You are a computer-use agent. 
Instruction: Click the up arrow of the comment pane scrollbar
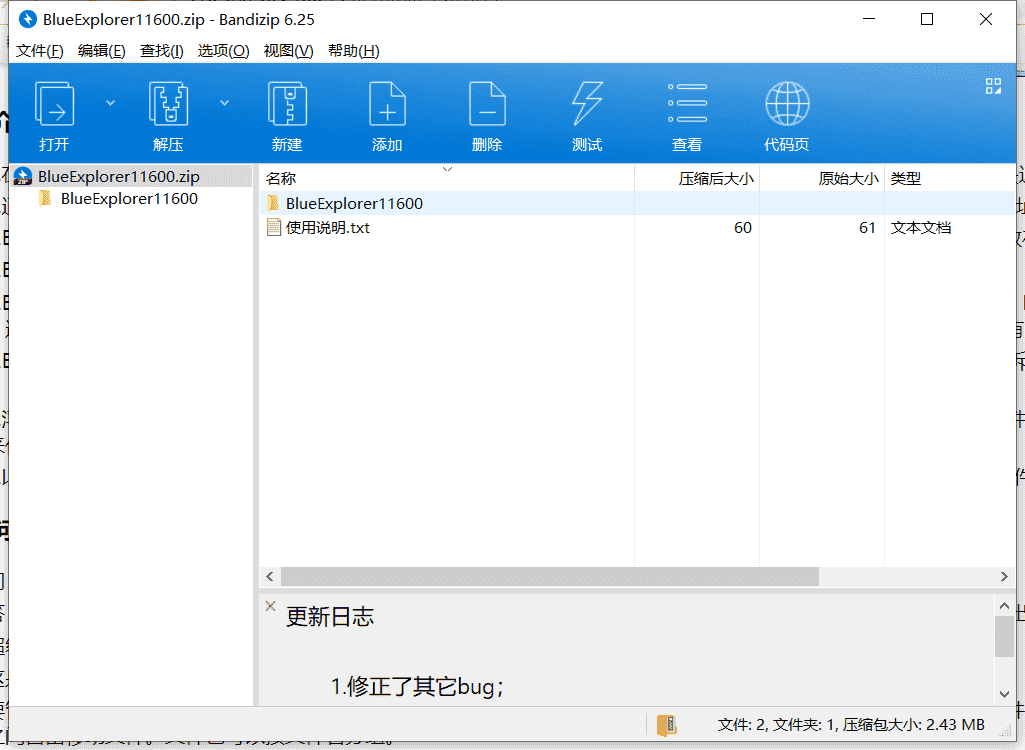(1004, 606)
